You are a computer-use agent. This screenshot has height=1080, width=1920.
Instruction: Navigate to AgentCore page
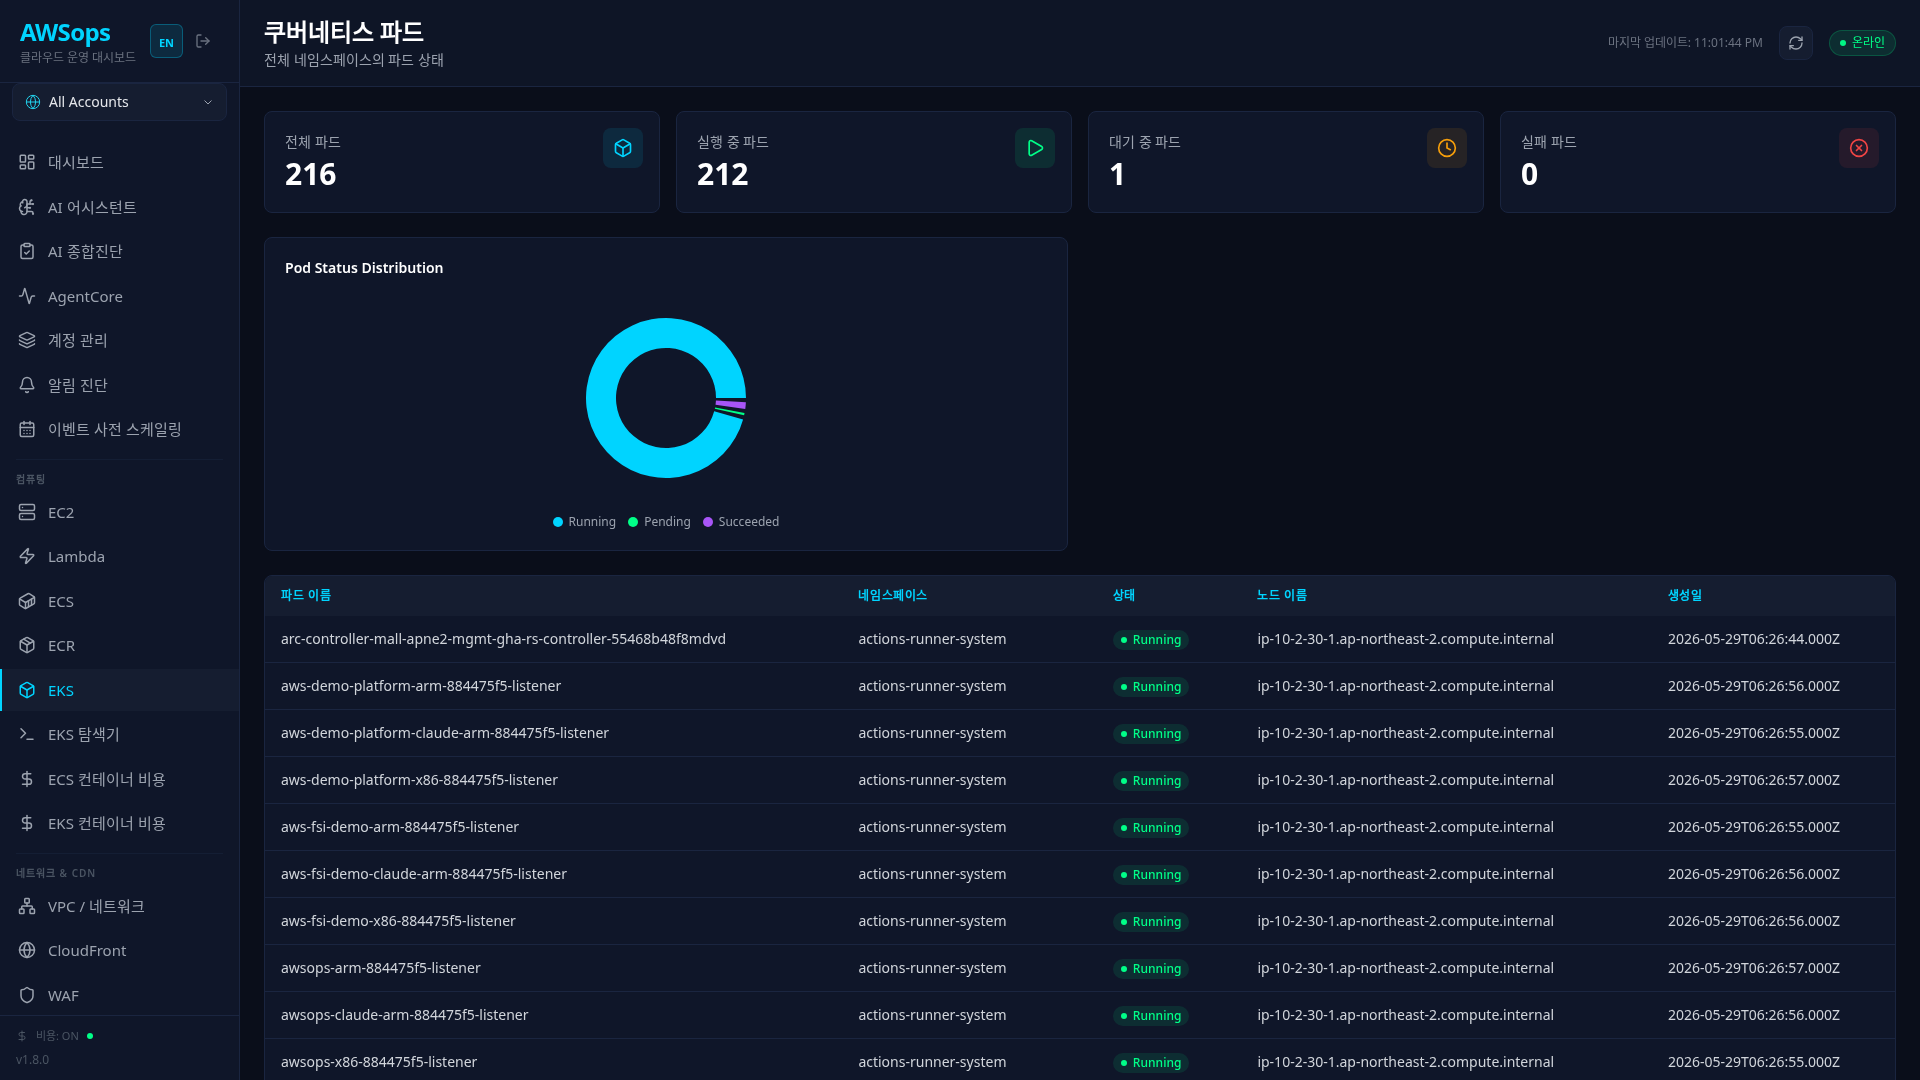click(x=120, y=296)
